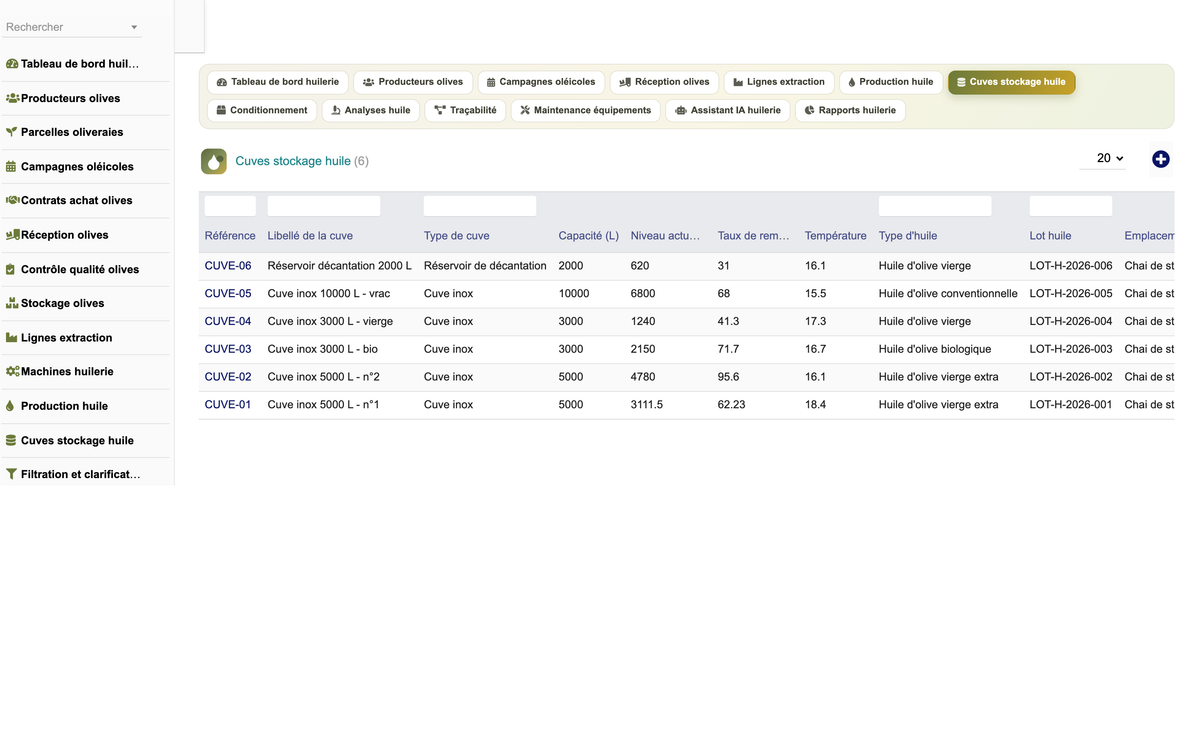Click lot cell LOT-H-2026-002

point(1071,377)
